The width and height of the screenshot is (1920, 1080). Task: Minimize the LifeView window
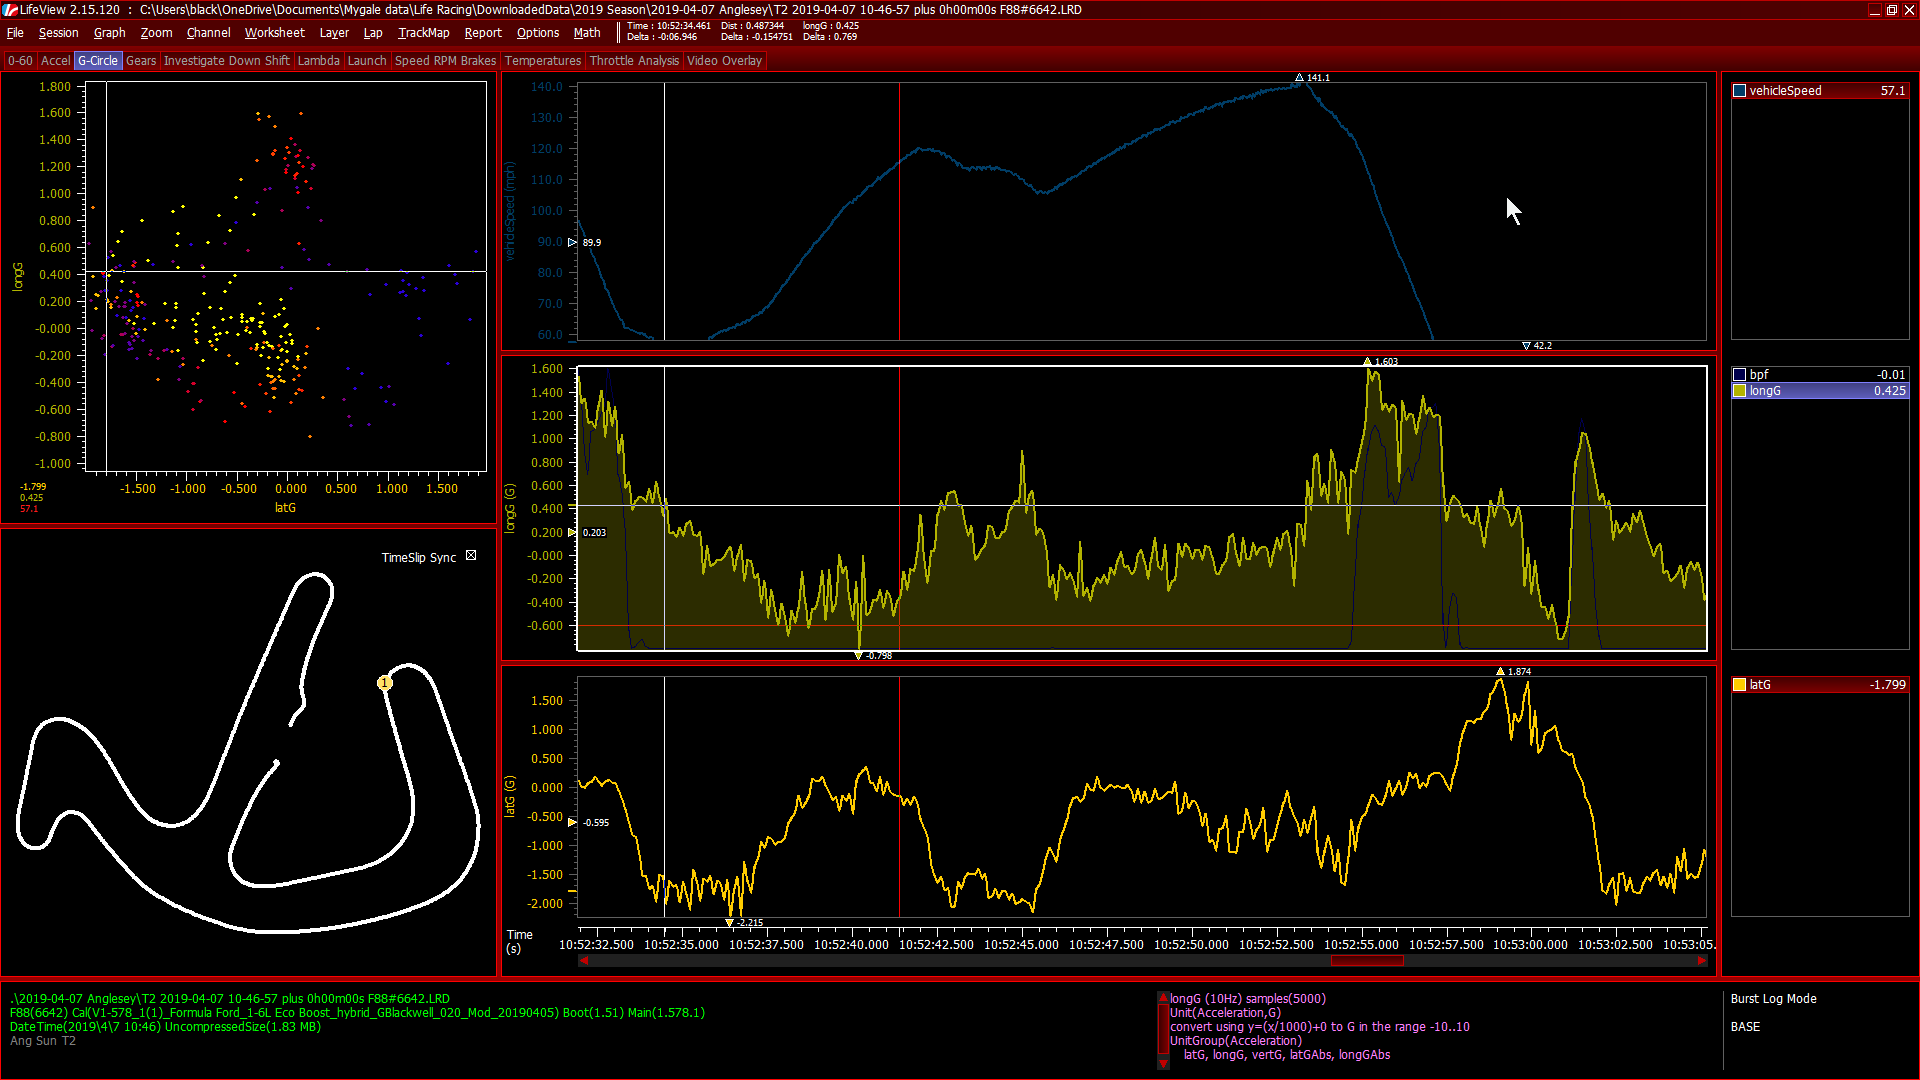click(1874, 9)
